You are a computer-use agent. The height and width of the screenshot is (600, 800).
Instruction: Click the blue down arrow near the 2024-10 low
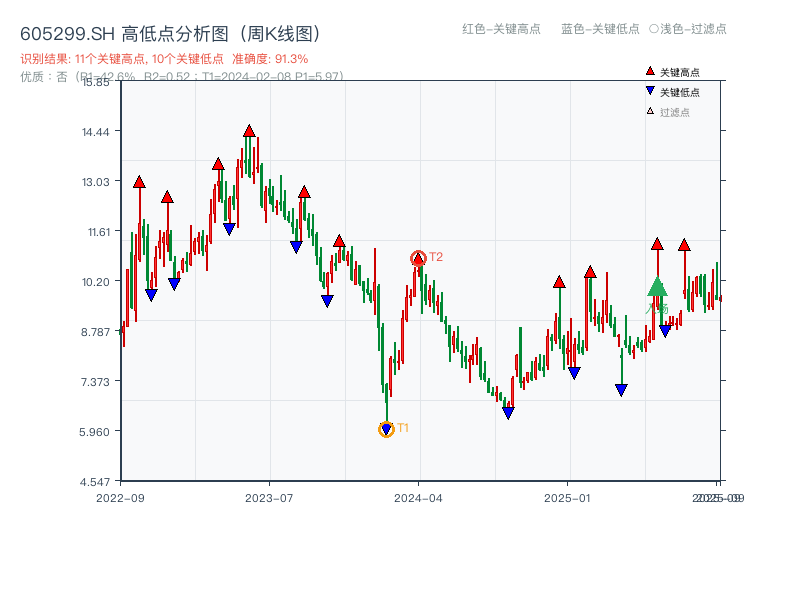(x=509, y=411)
